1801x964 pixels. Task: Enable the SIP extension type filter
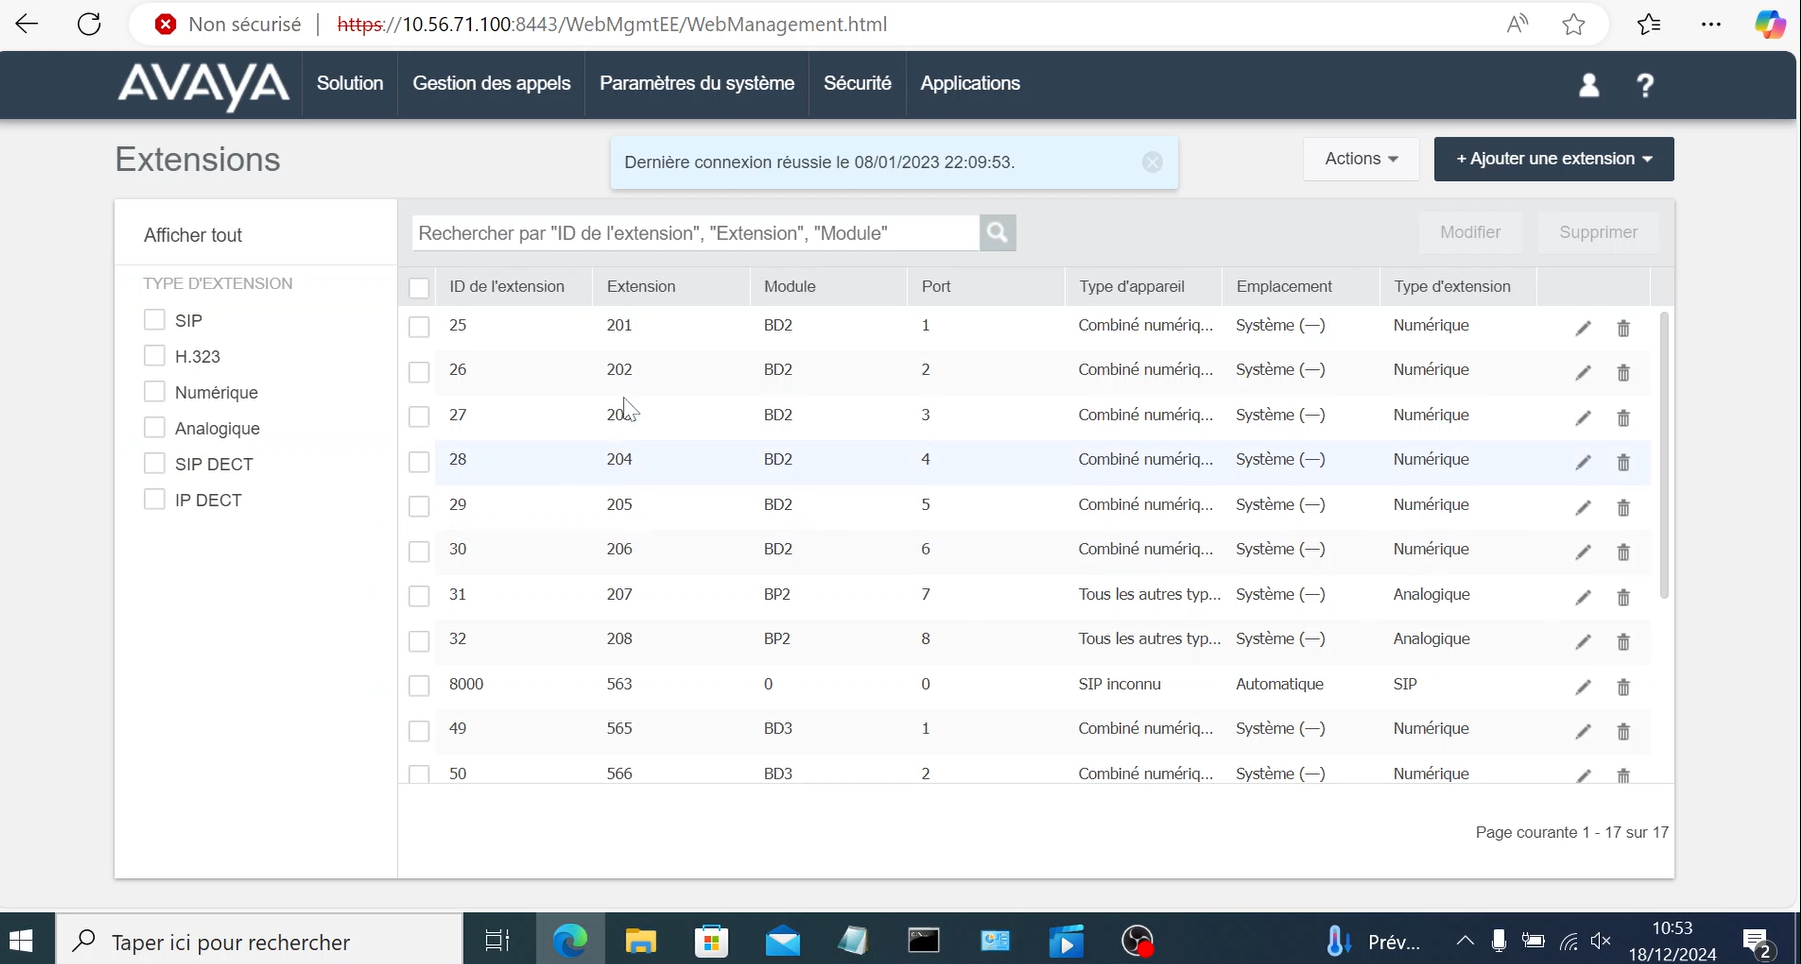(x=154, y=320)
